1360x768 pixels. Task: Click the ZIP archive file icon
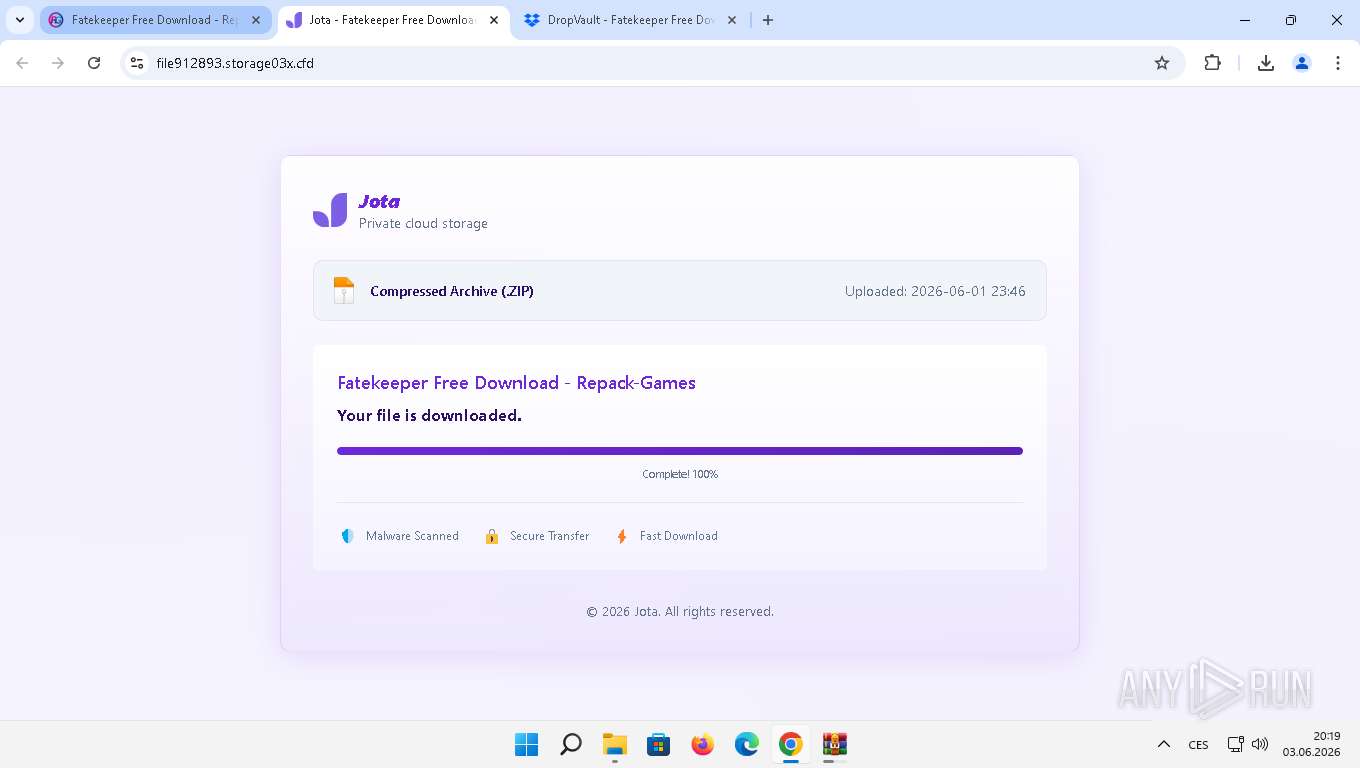[x=344, y=291]
